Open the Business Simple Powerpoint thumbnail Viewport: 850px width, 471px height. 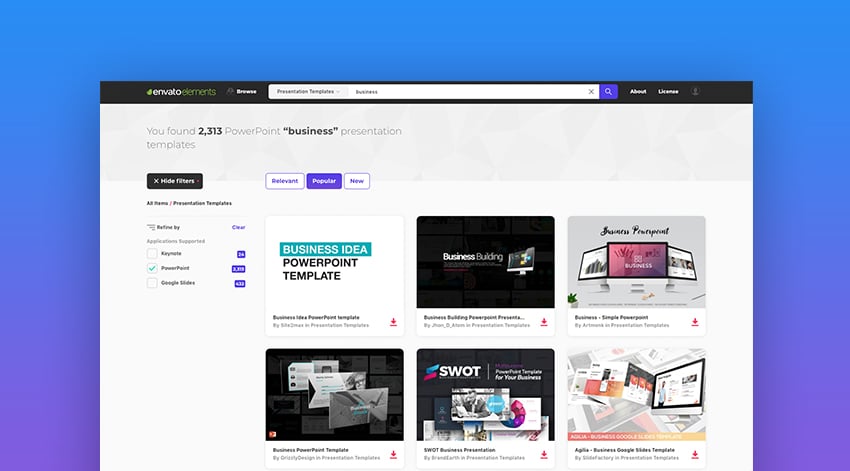click(x=636, y=262)
